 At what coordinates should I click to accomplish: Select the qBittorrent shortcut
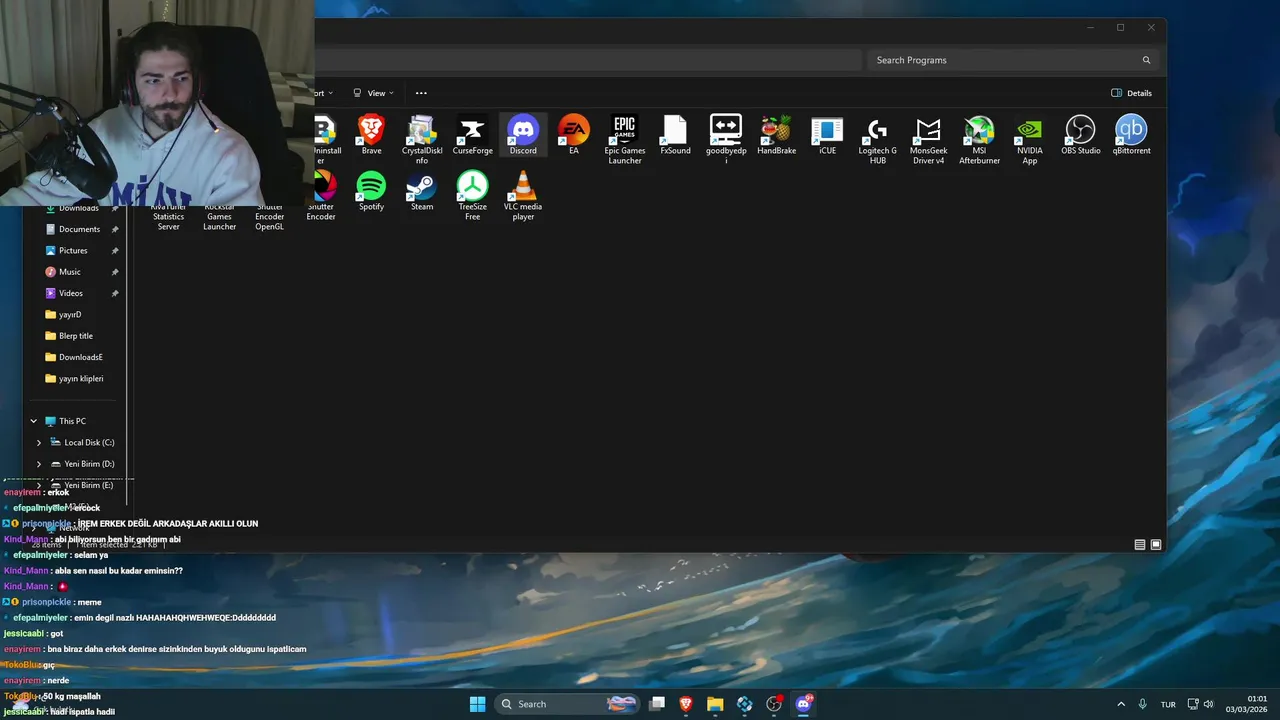[1131, 136]
